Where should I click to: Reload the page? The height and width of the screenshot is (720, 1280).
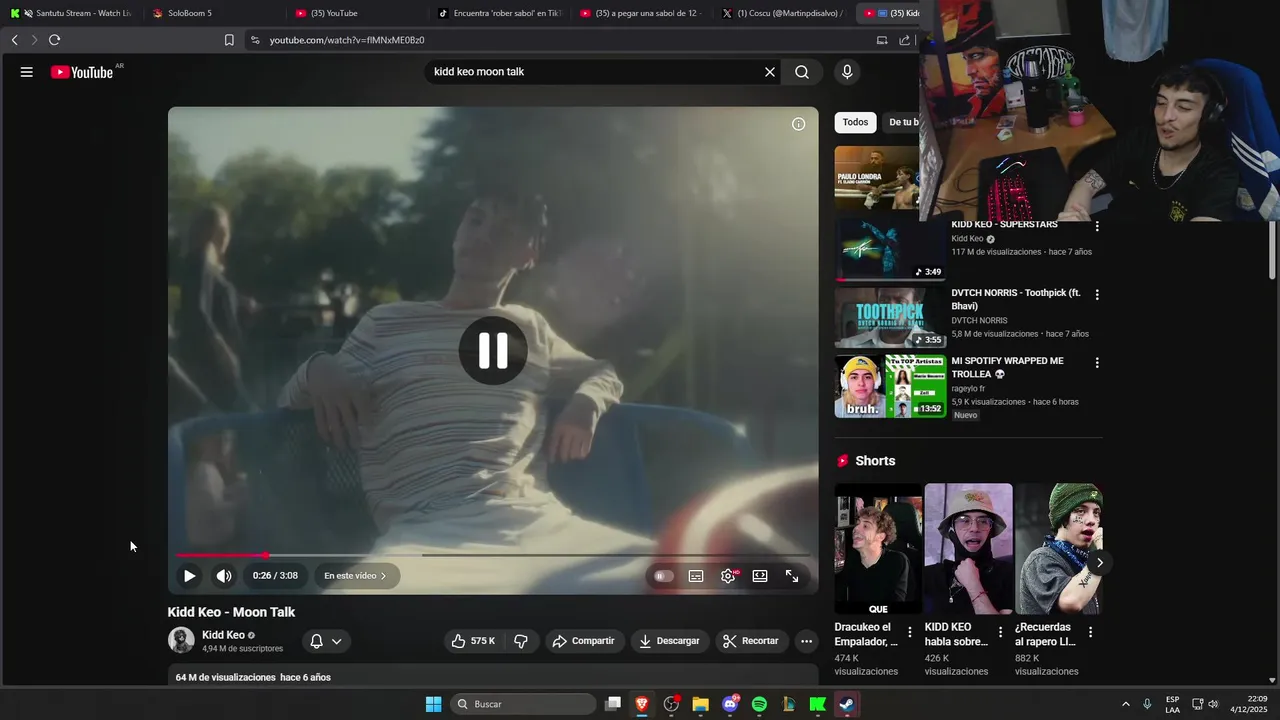coord(54,40)
